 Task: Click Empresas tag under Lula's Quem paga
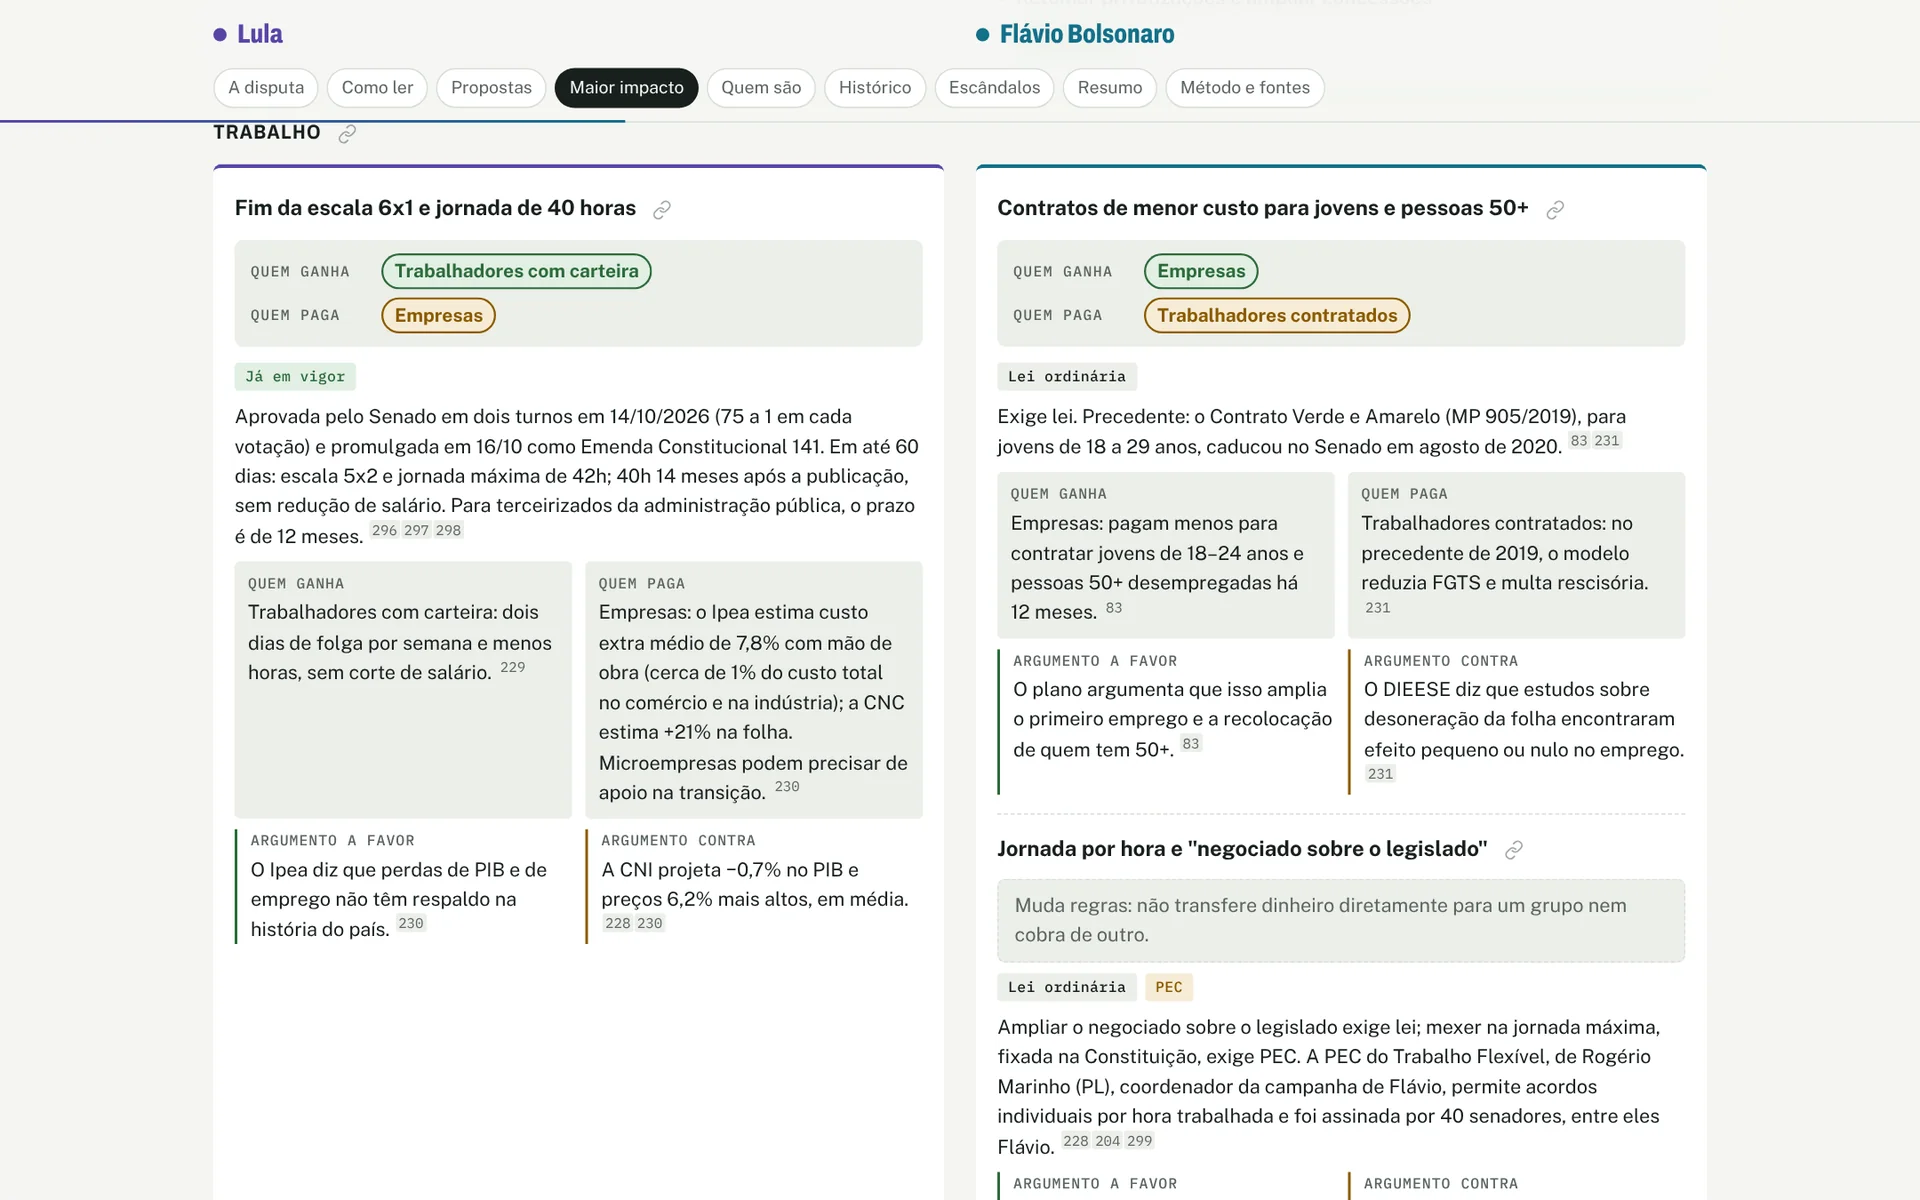coord(438,315)
